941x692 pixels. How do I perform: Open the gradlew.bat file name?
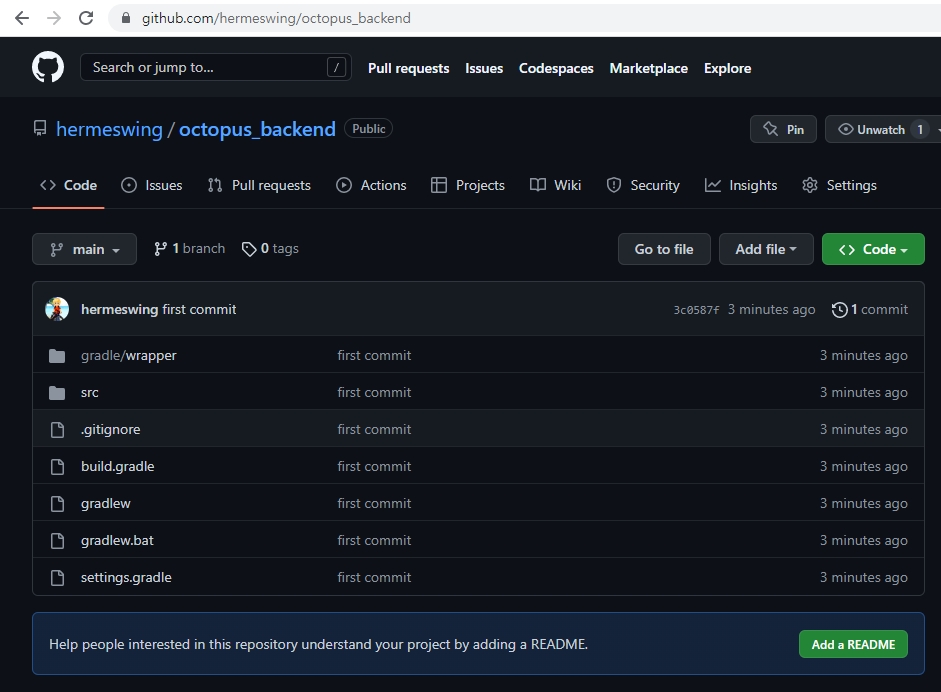click(118, 540)
